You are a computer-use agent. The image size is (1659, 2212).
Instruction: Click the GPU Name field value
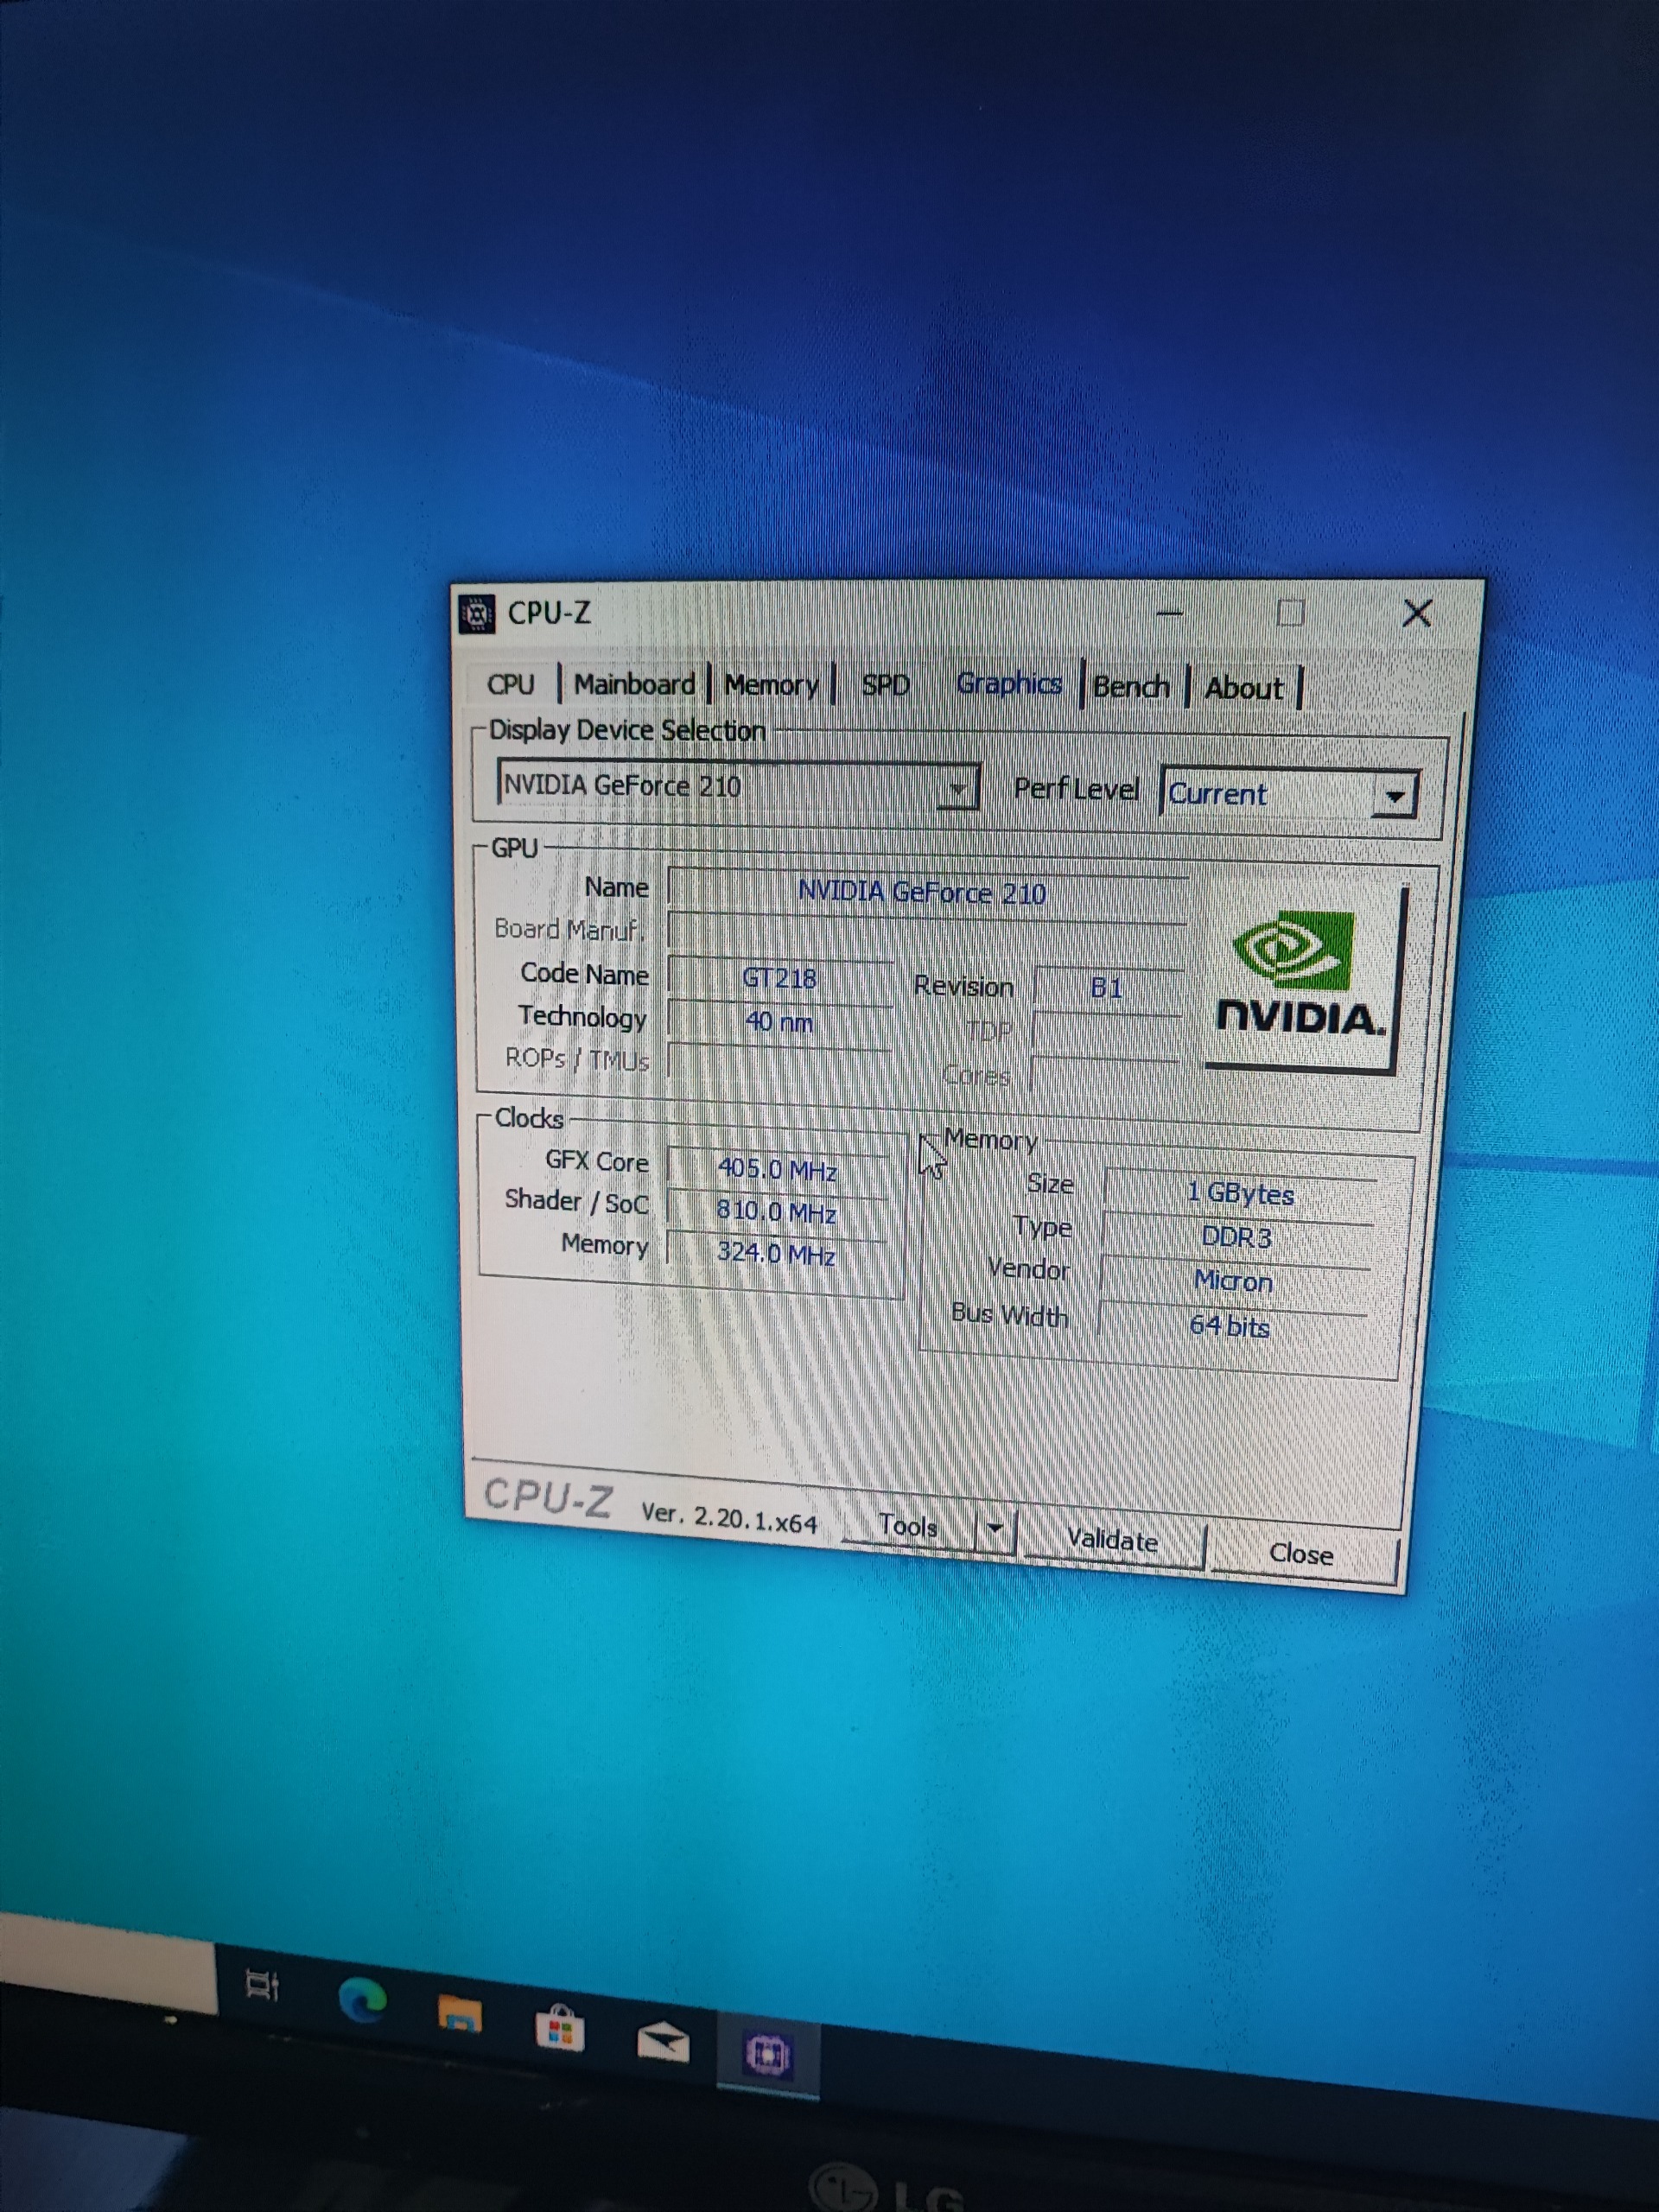[927, 892]
